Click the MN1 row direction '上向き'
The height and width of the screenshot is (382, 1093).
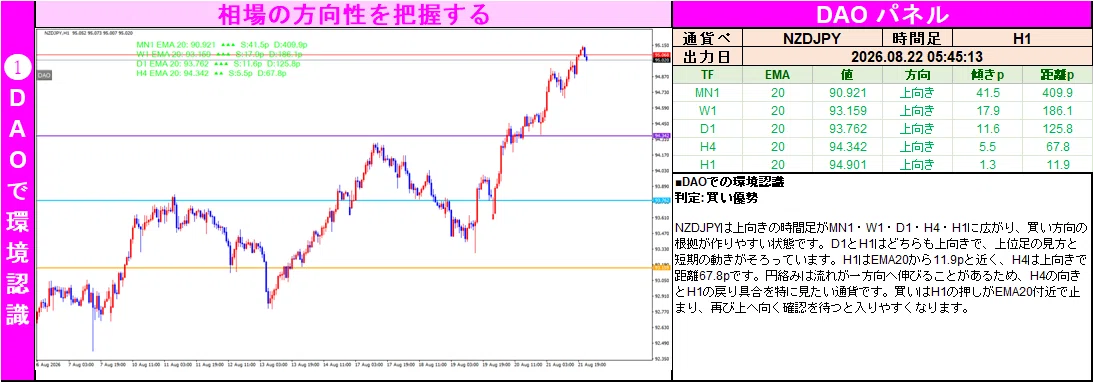pos(917,93)
